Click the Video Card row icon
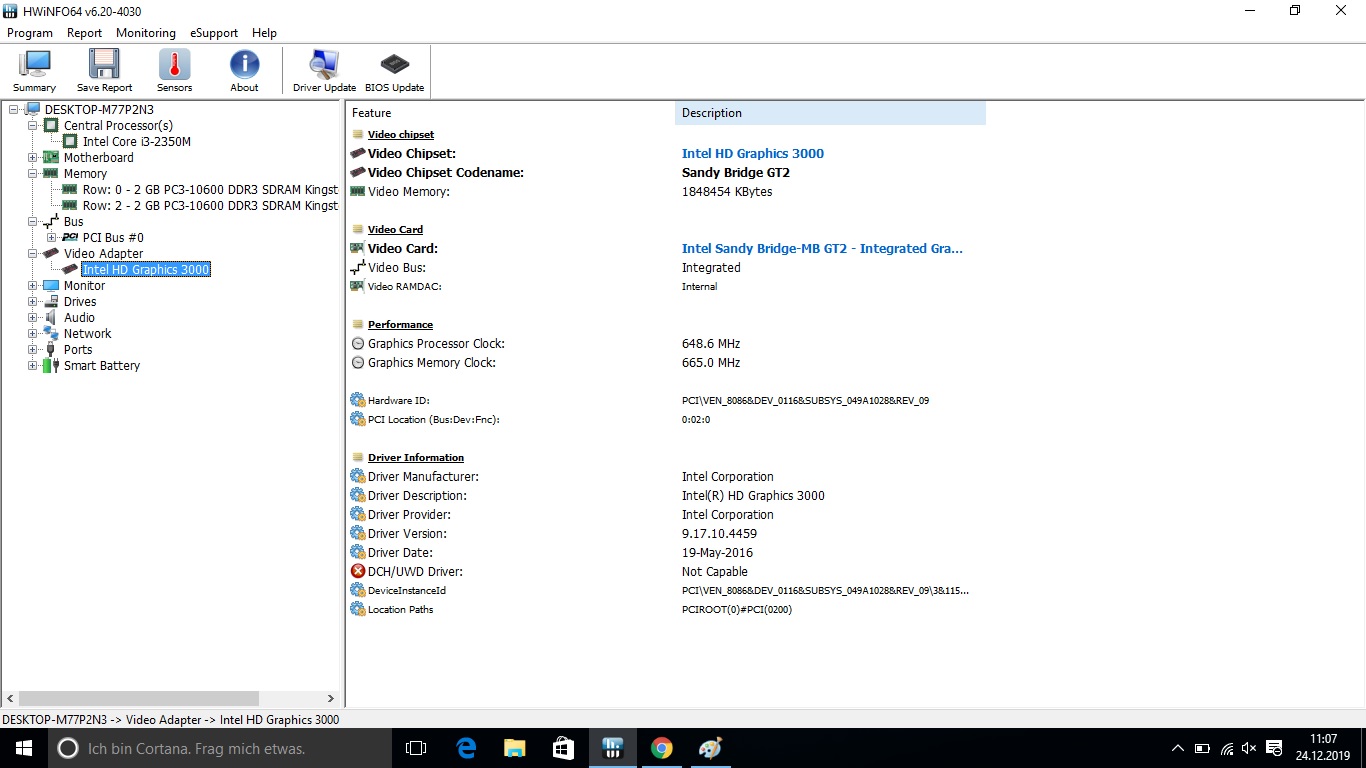This screenshot has width=1366, height=768. pos(358,249)
